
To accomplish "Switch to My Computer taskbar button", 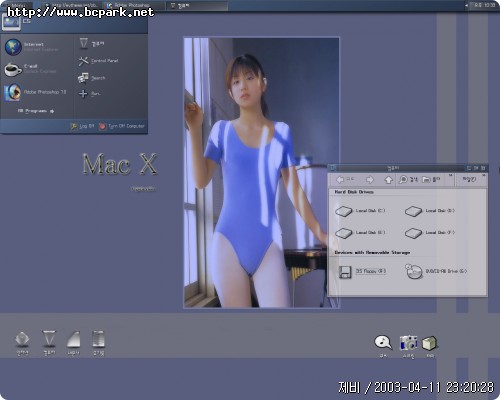I will coord(197,5).
